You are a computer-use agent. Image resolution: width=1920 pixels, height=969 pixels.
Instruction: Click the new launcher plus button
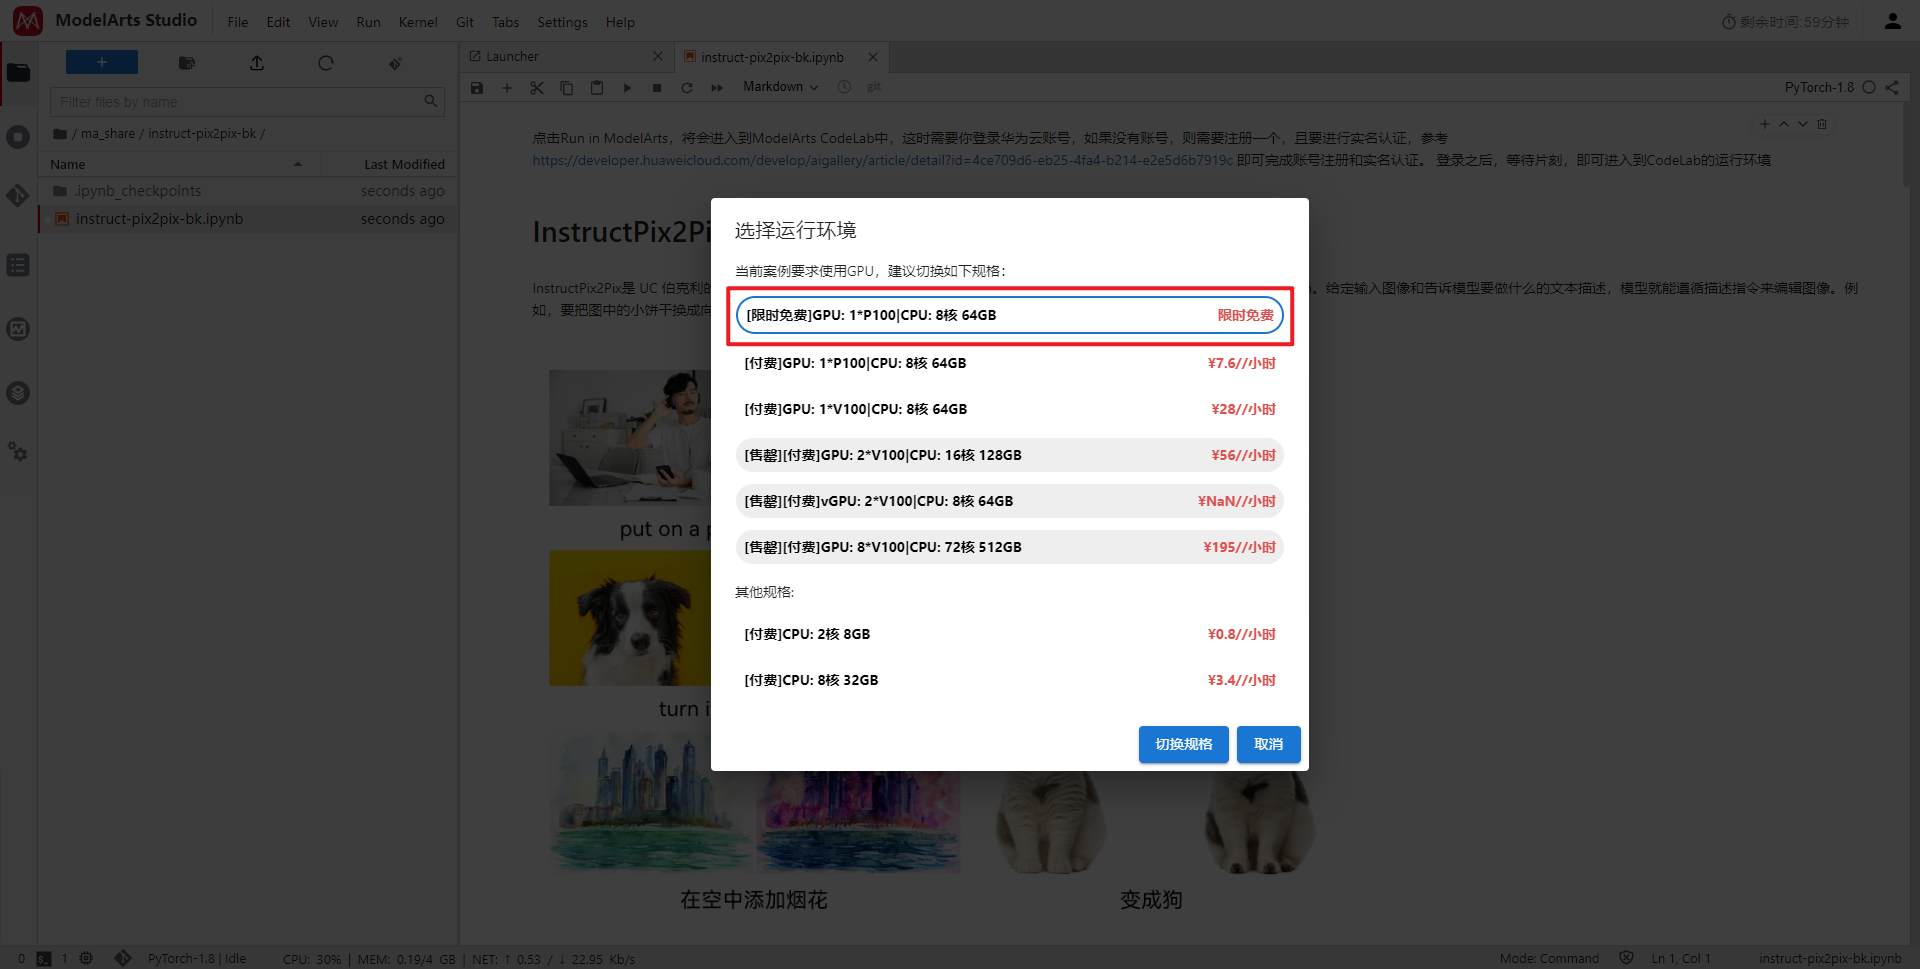coord(102,62)
